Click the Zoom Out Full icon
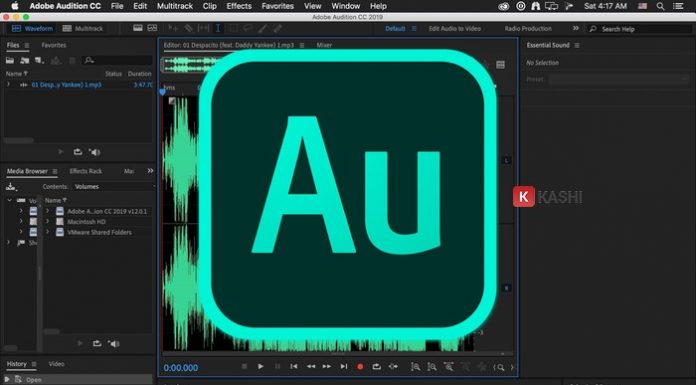 [x=449, y=367]
